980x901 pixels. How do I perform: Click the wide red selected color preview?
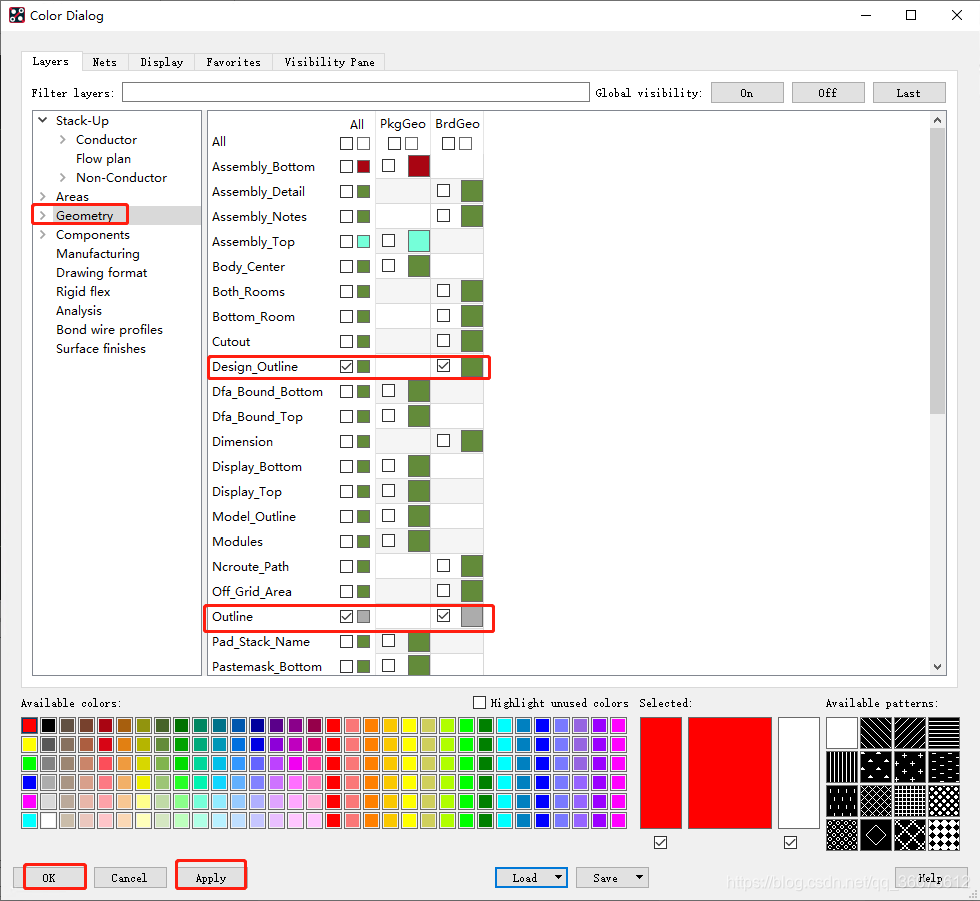coord(730,773)
